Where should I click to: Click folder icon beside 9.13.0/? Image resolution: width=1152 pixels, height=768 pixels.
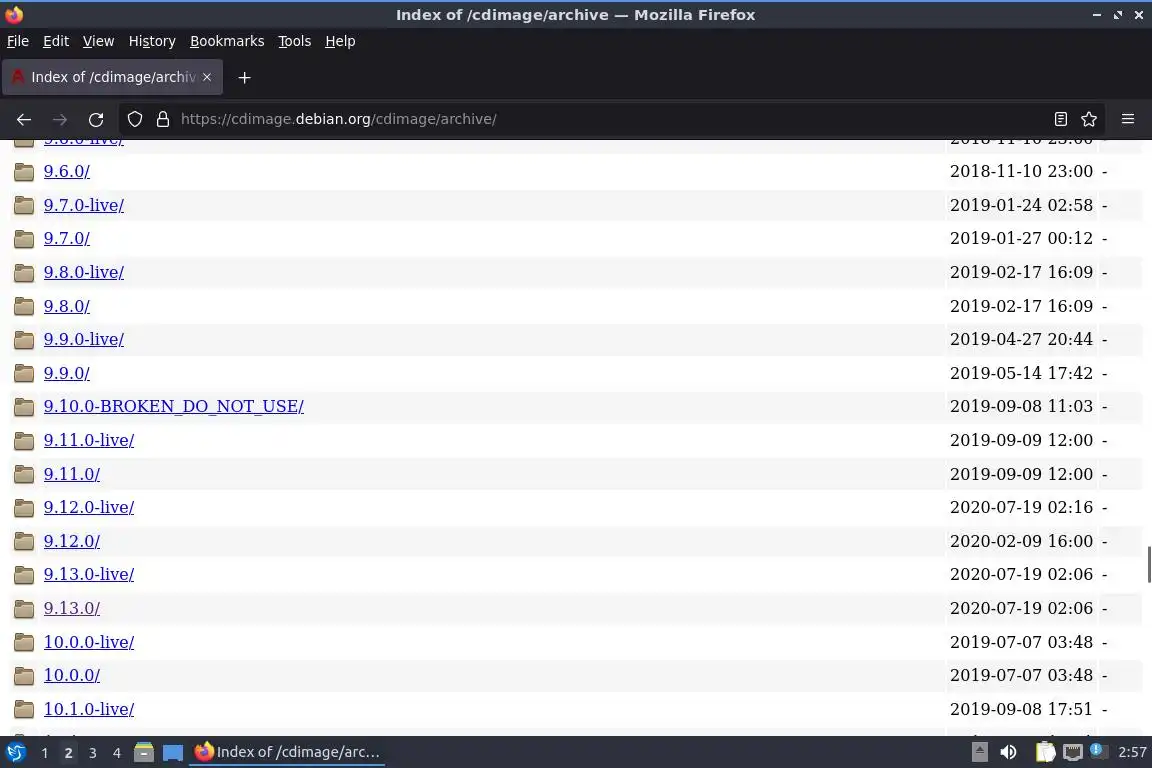pos(24,609)
